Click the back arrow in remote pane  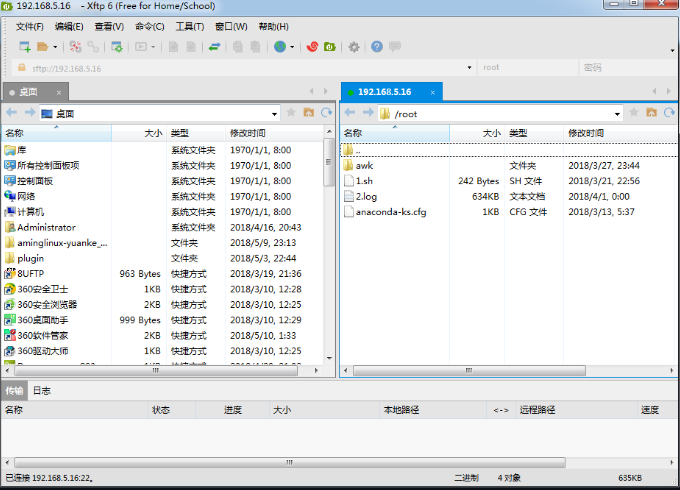tap(349, 113)
